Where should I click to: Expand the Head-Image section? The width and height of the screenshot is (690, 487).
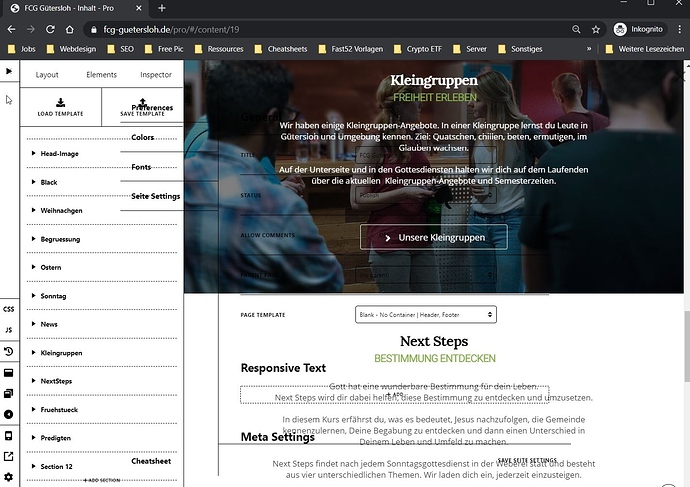click(60, 154)
